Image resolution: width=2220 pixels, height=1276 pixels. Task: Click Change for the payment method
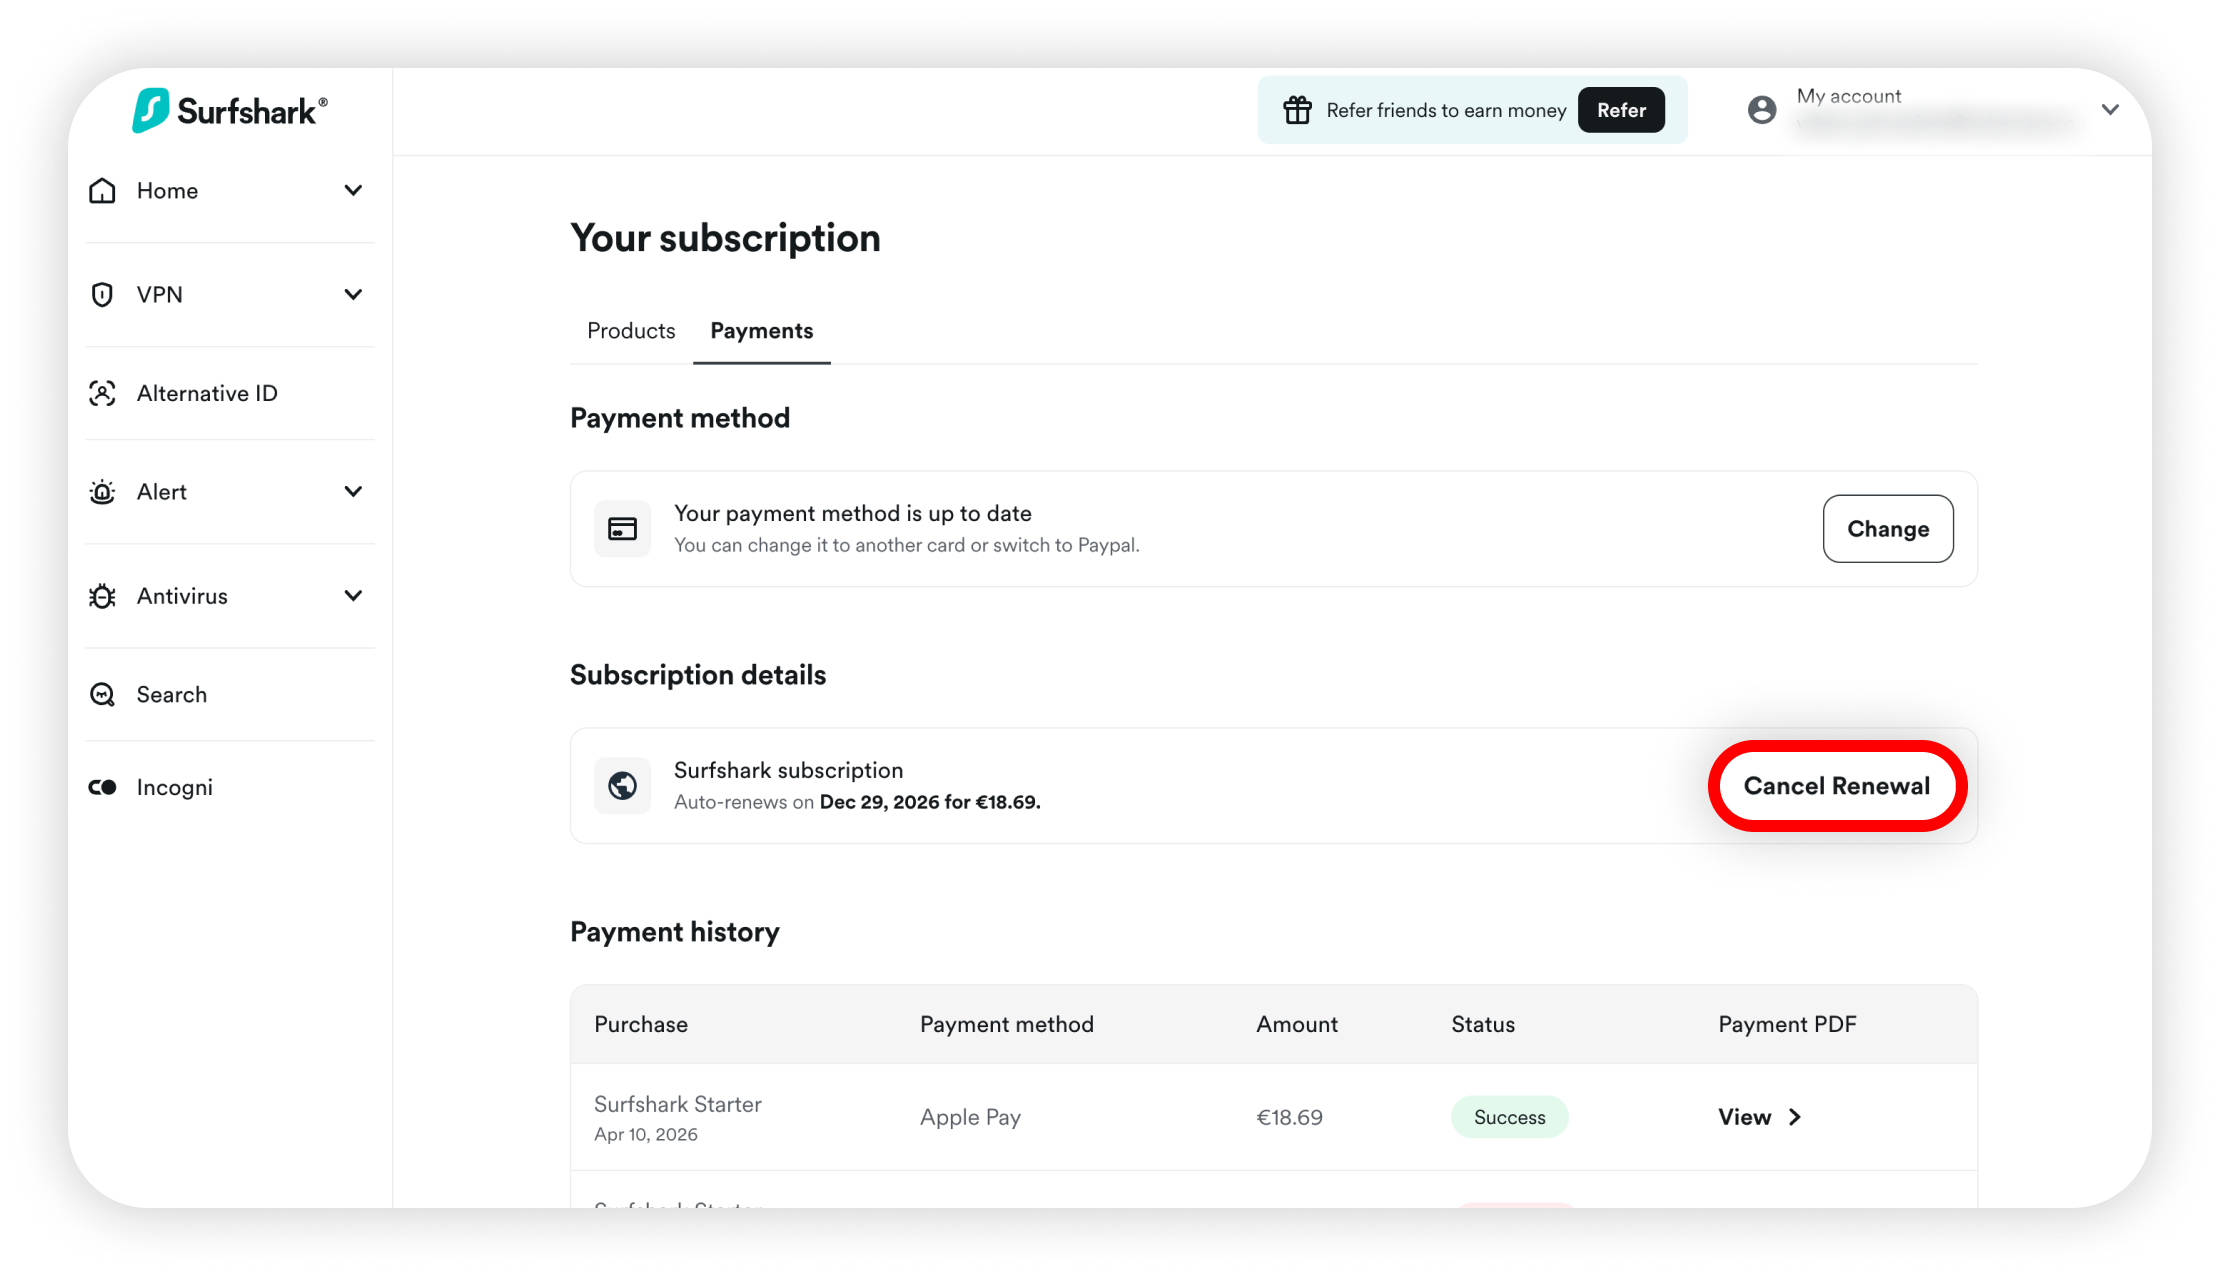click(1887, 529)
